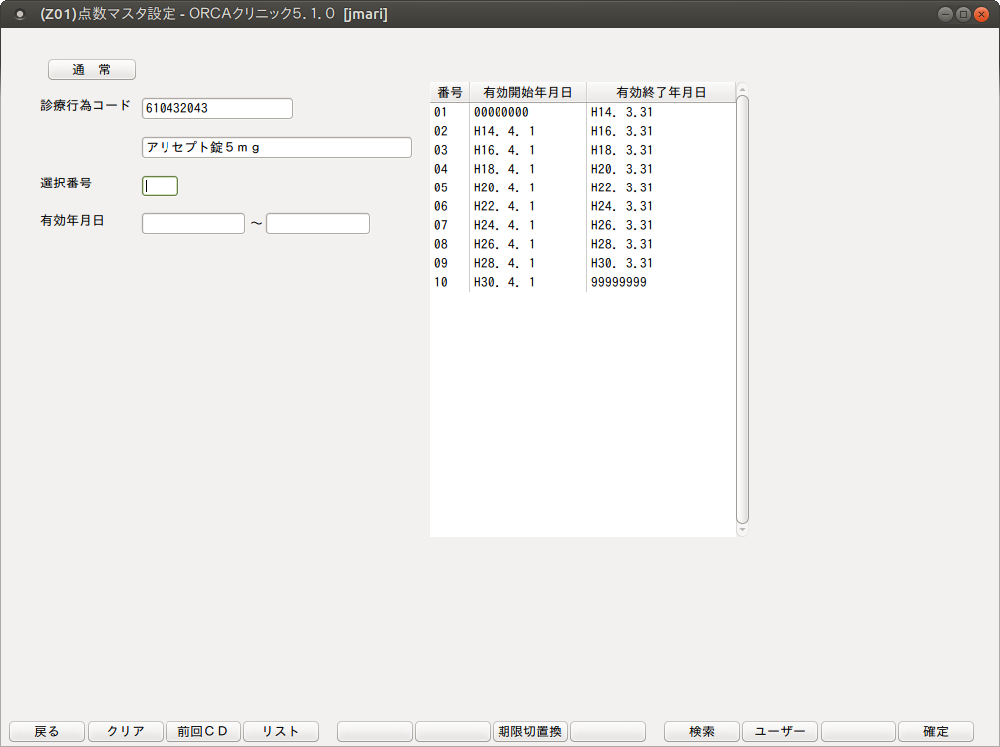The height and width of the screenshot is (747, 1000).
Task: Click the アリセプト錠5mg name field
Action: point(277,147)
